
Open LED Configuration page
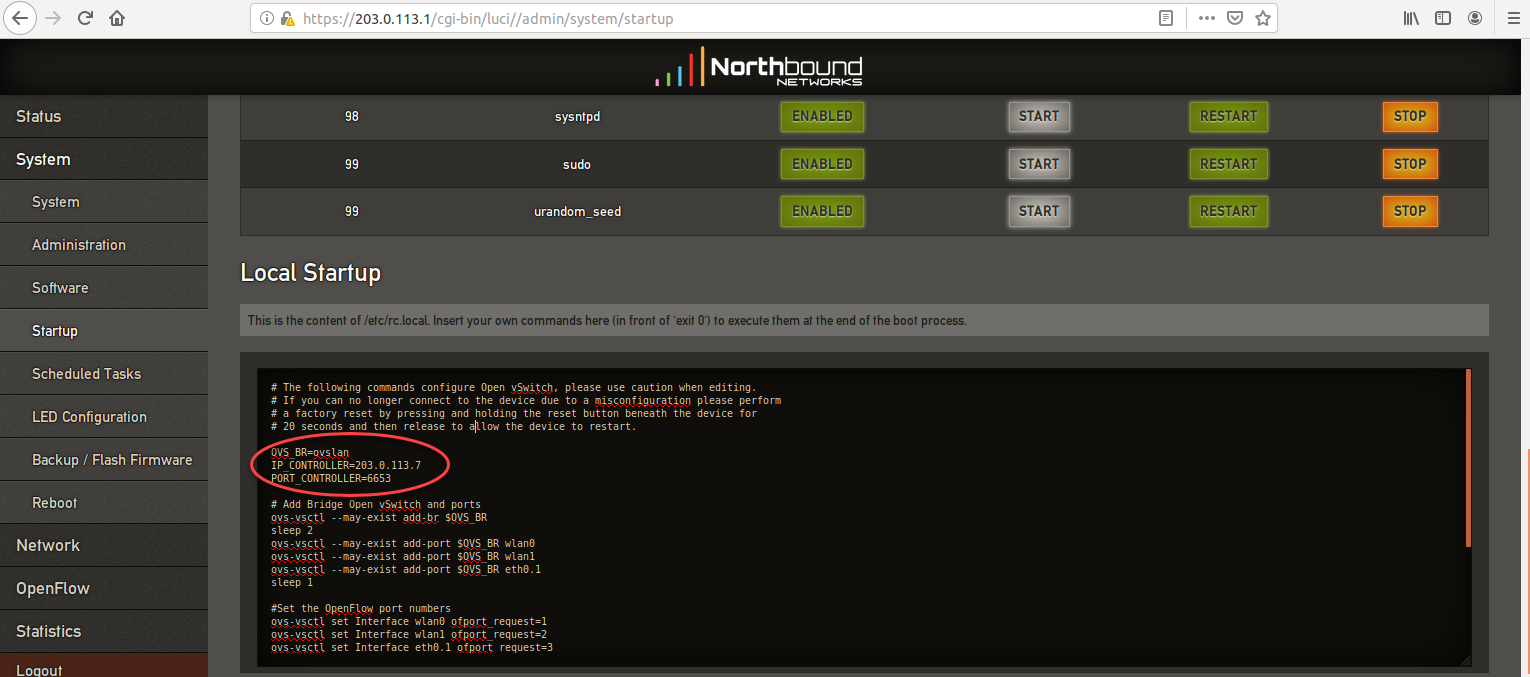(x=104, y=417)
